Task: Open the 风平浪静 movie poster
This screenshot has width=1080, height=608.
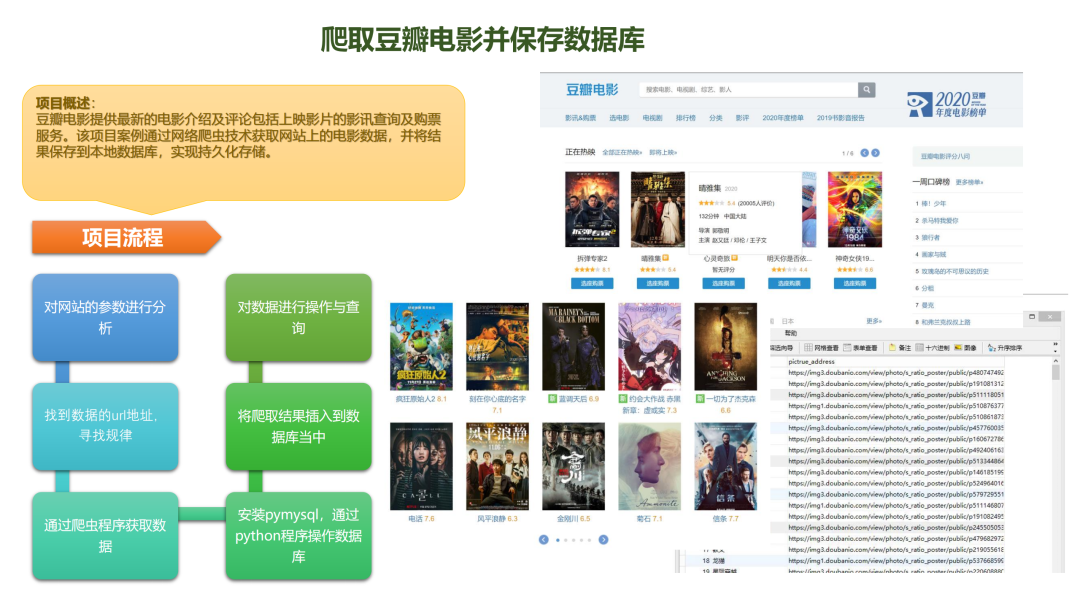Action: point(497,466)
